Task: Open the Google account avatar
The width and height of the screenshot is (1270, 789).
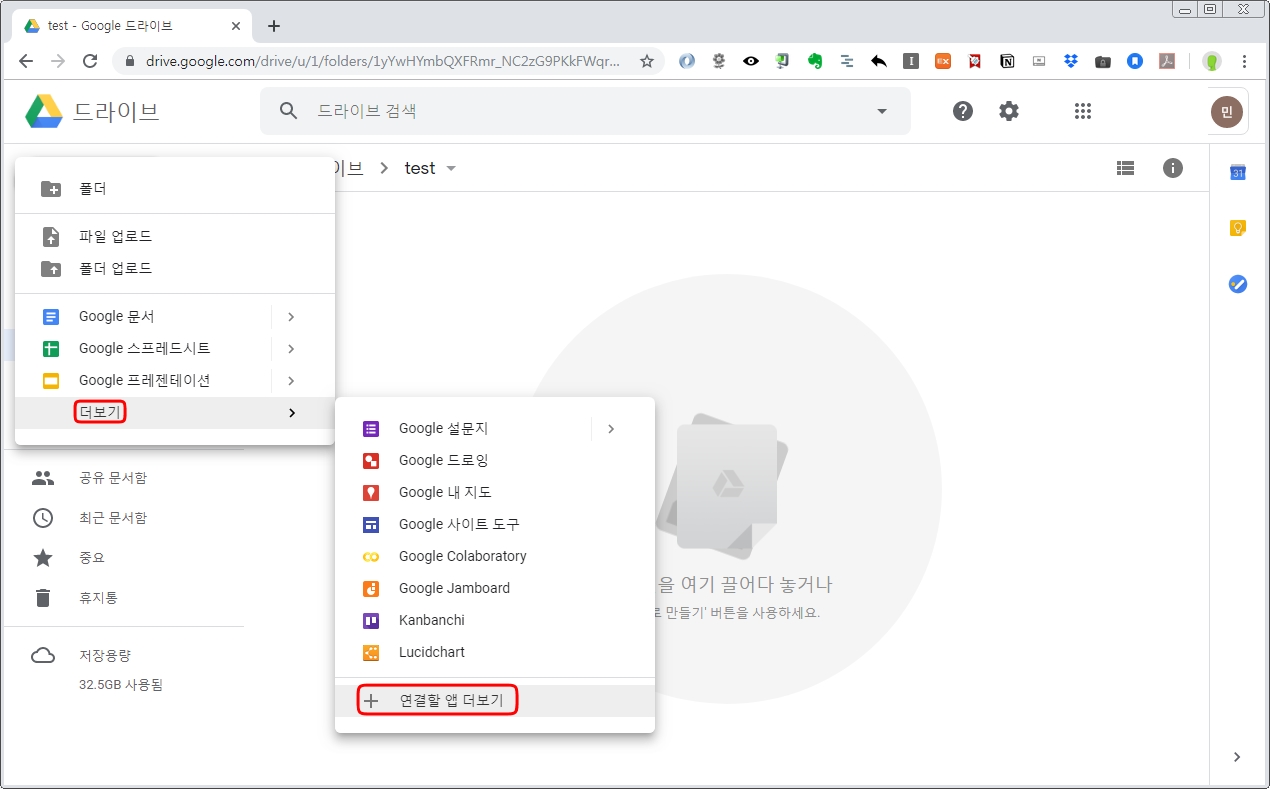Action: 1226,111
